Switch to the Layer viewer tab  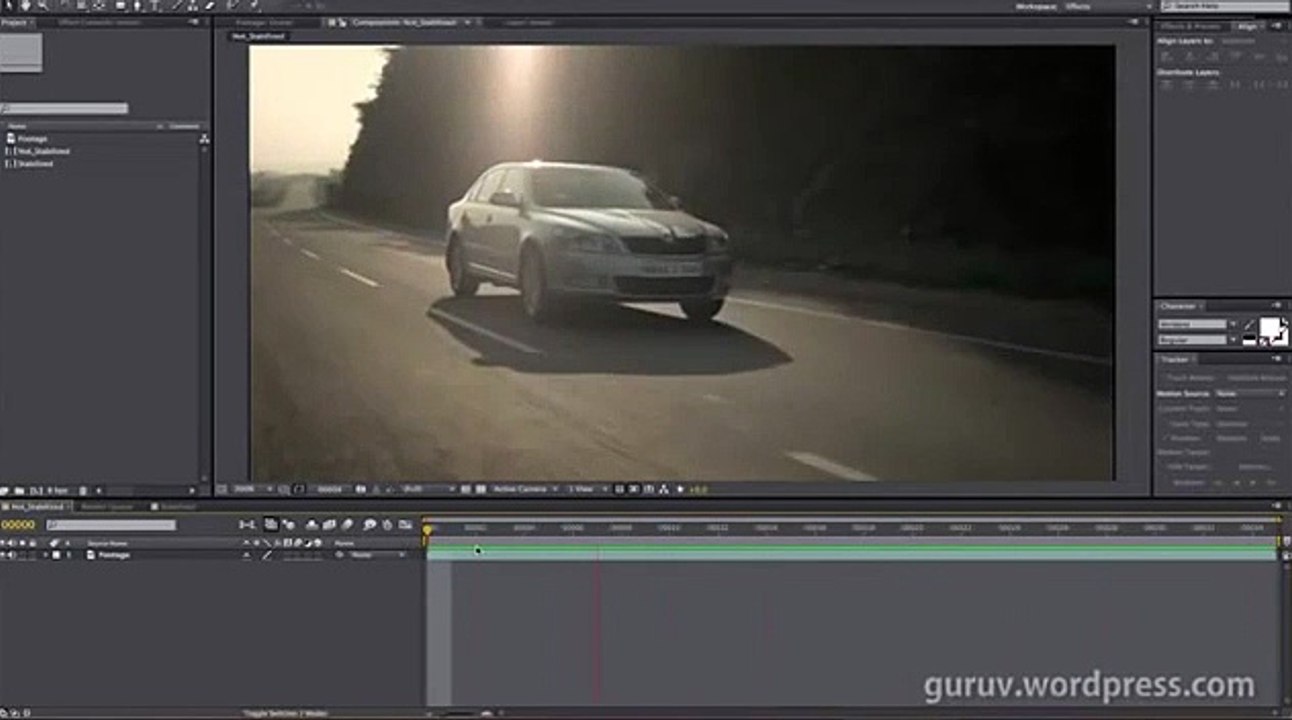point(529,22)
